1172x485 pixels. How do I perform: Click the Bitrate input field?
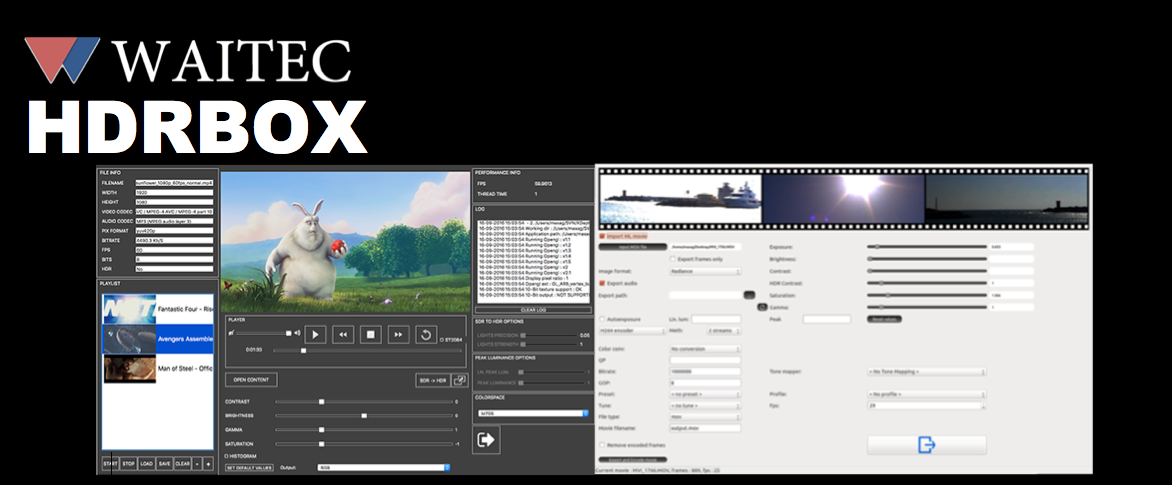(x=705, y=371)
